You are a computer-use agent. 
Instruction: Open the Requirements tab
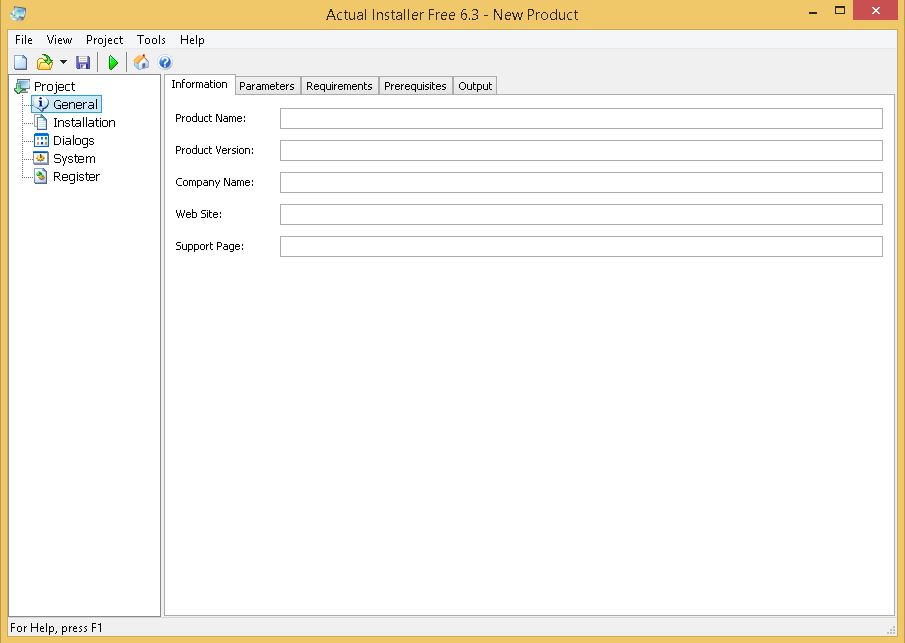[339, 85]
